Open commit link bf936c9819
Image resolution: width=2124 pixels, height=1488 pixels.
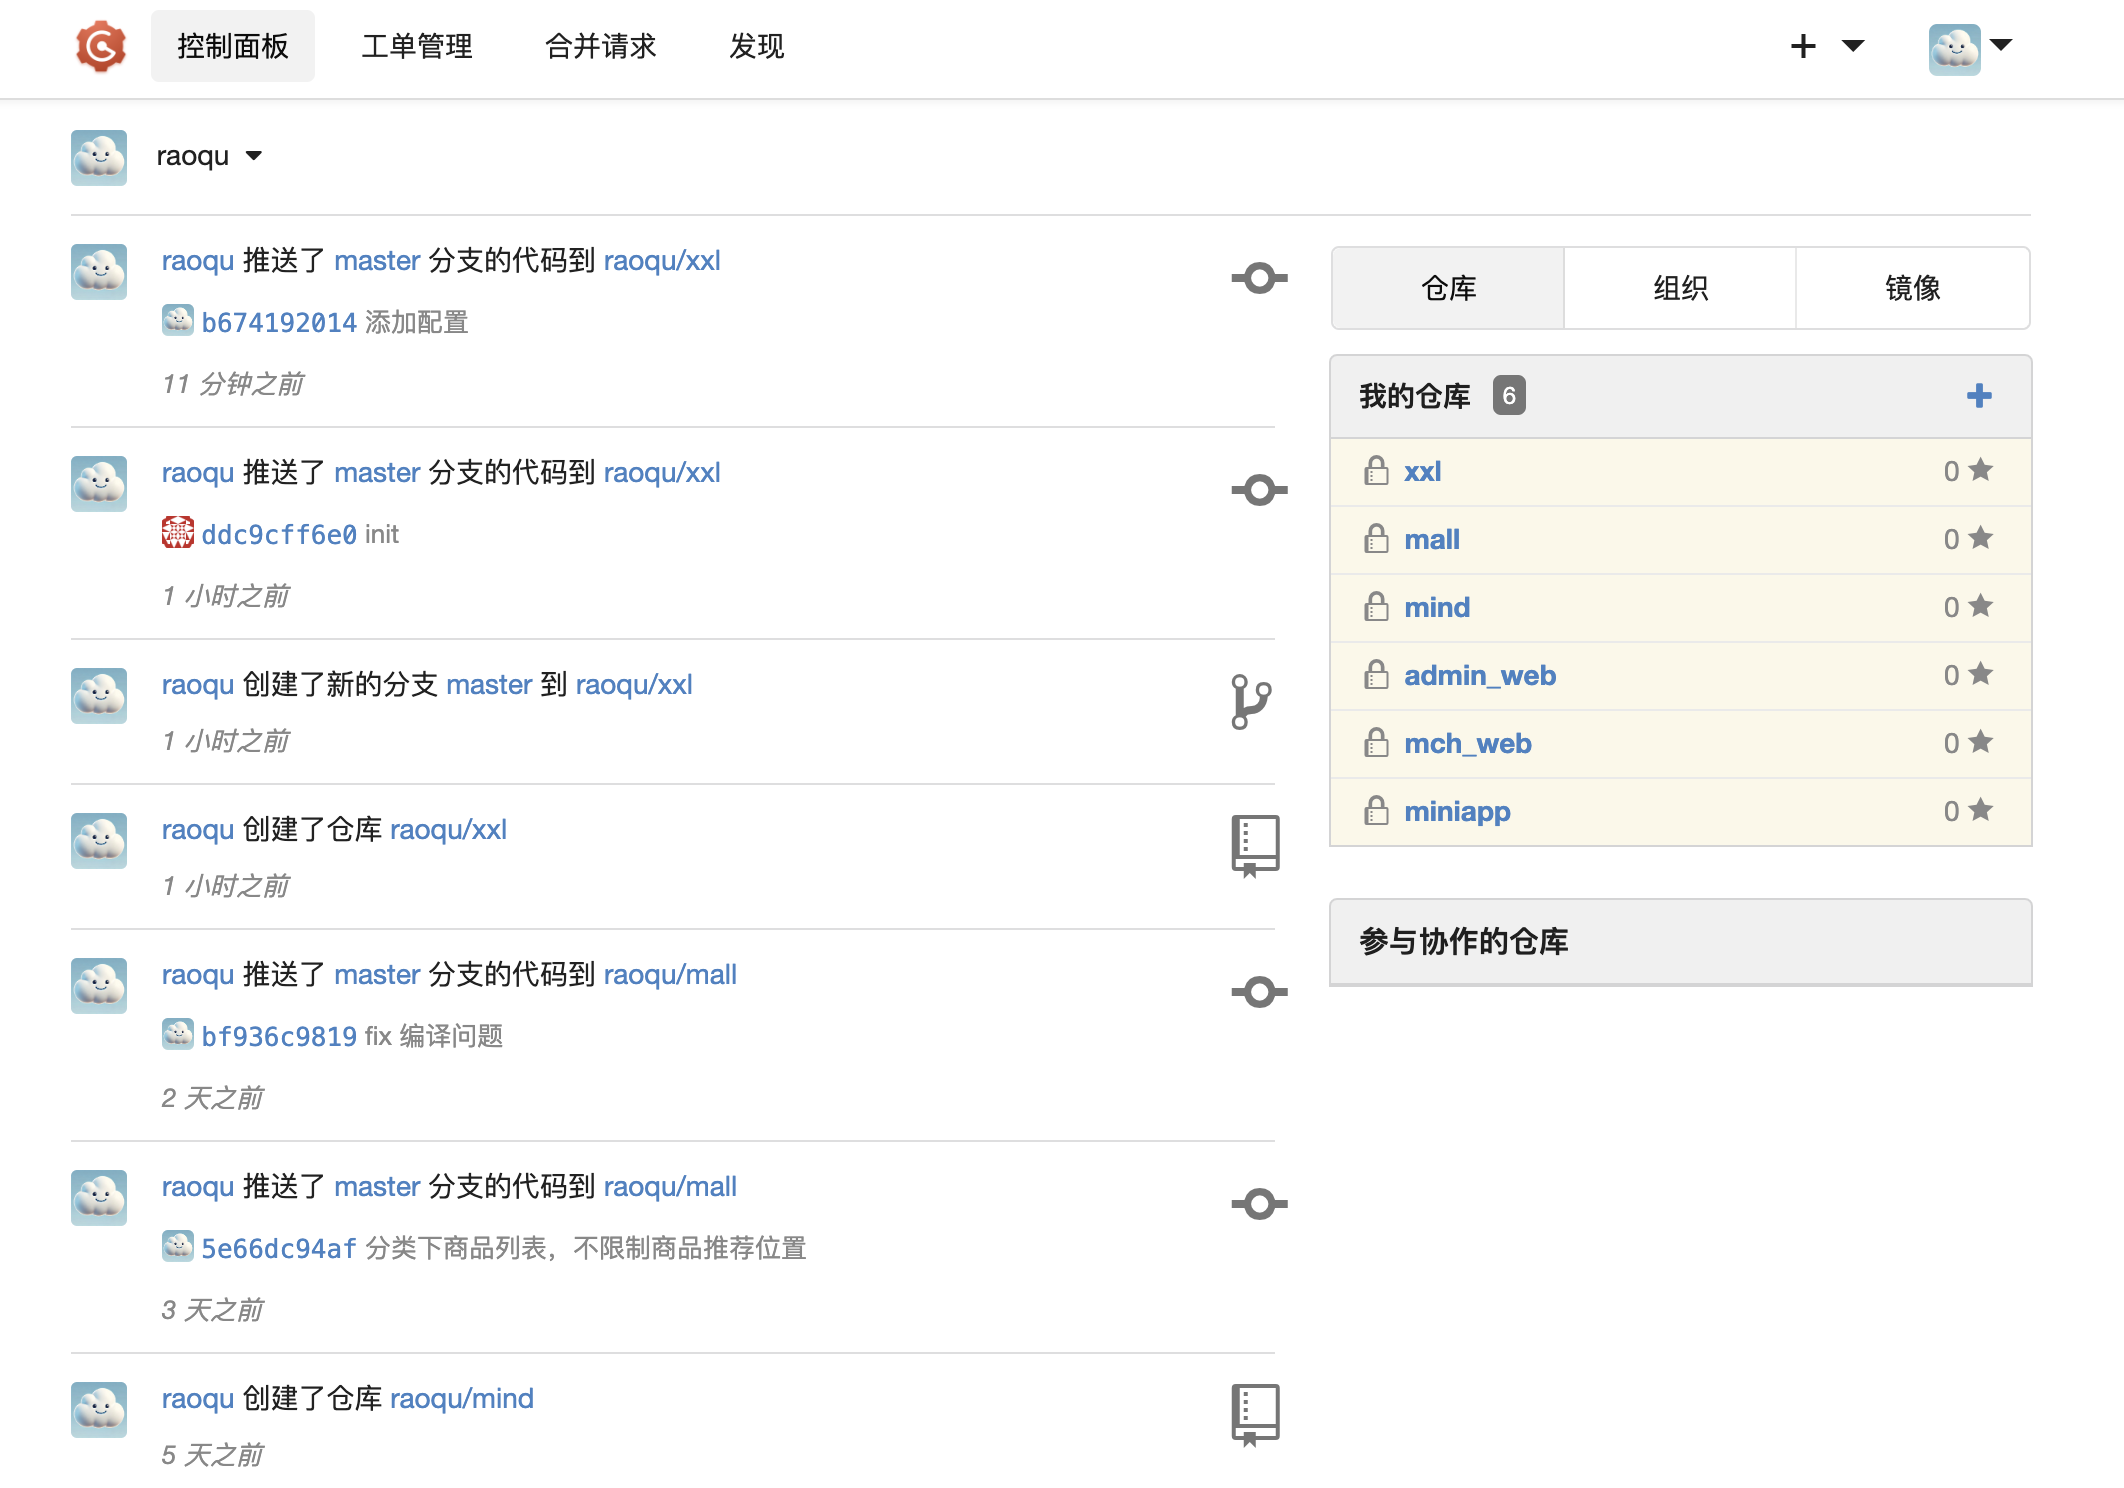click(279, 1036)
